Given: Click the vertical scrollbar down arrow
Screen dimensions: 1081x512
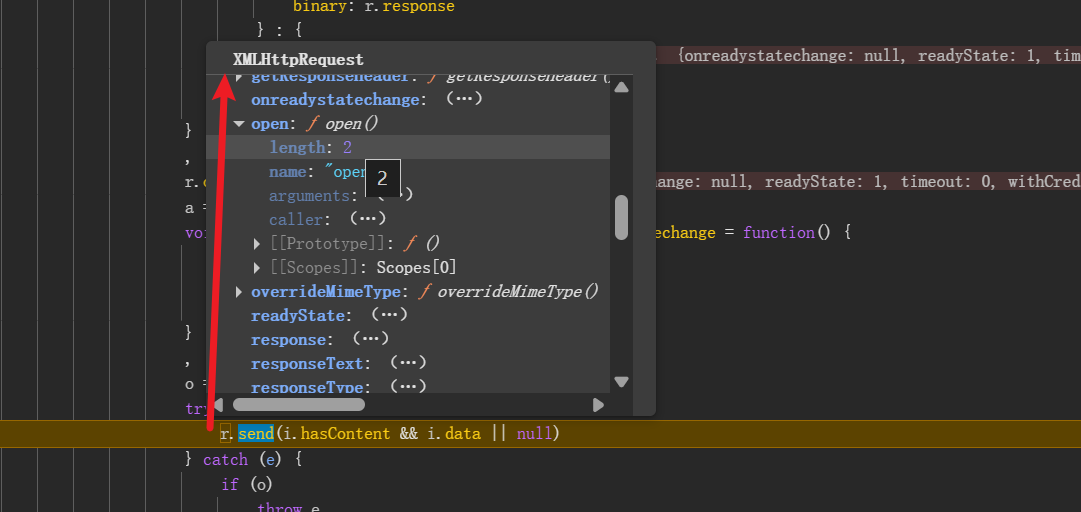Looking at the screenshot, I should pyautogui.click(x=621, y=381).
